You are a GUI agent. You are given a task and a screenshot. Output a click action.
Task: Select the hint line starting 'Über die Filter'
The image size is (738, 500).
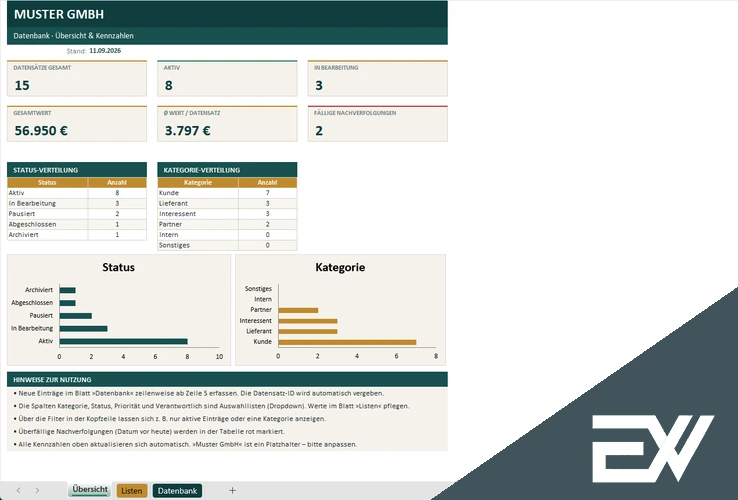point(169,419)
